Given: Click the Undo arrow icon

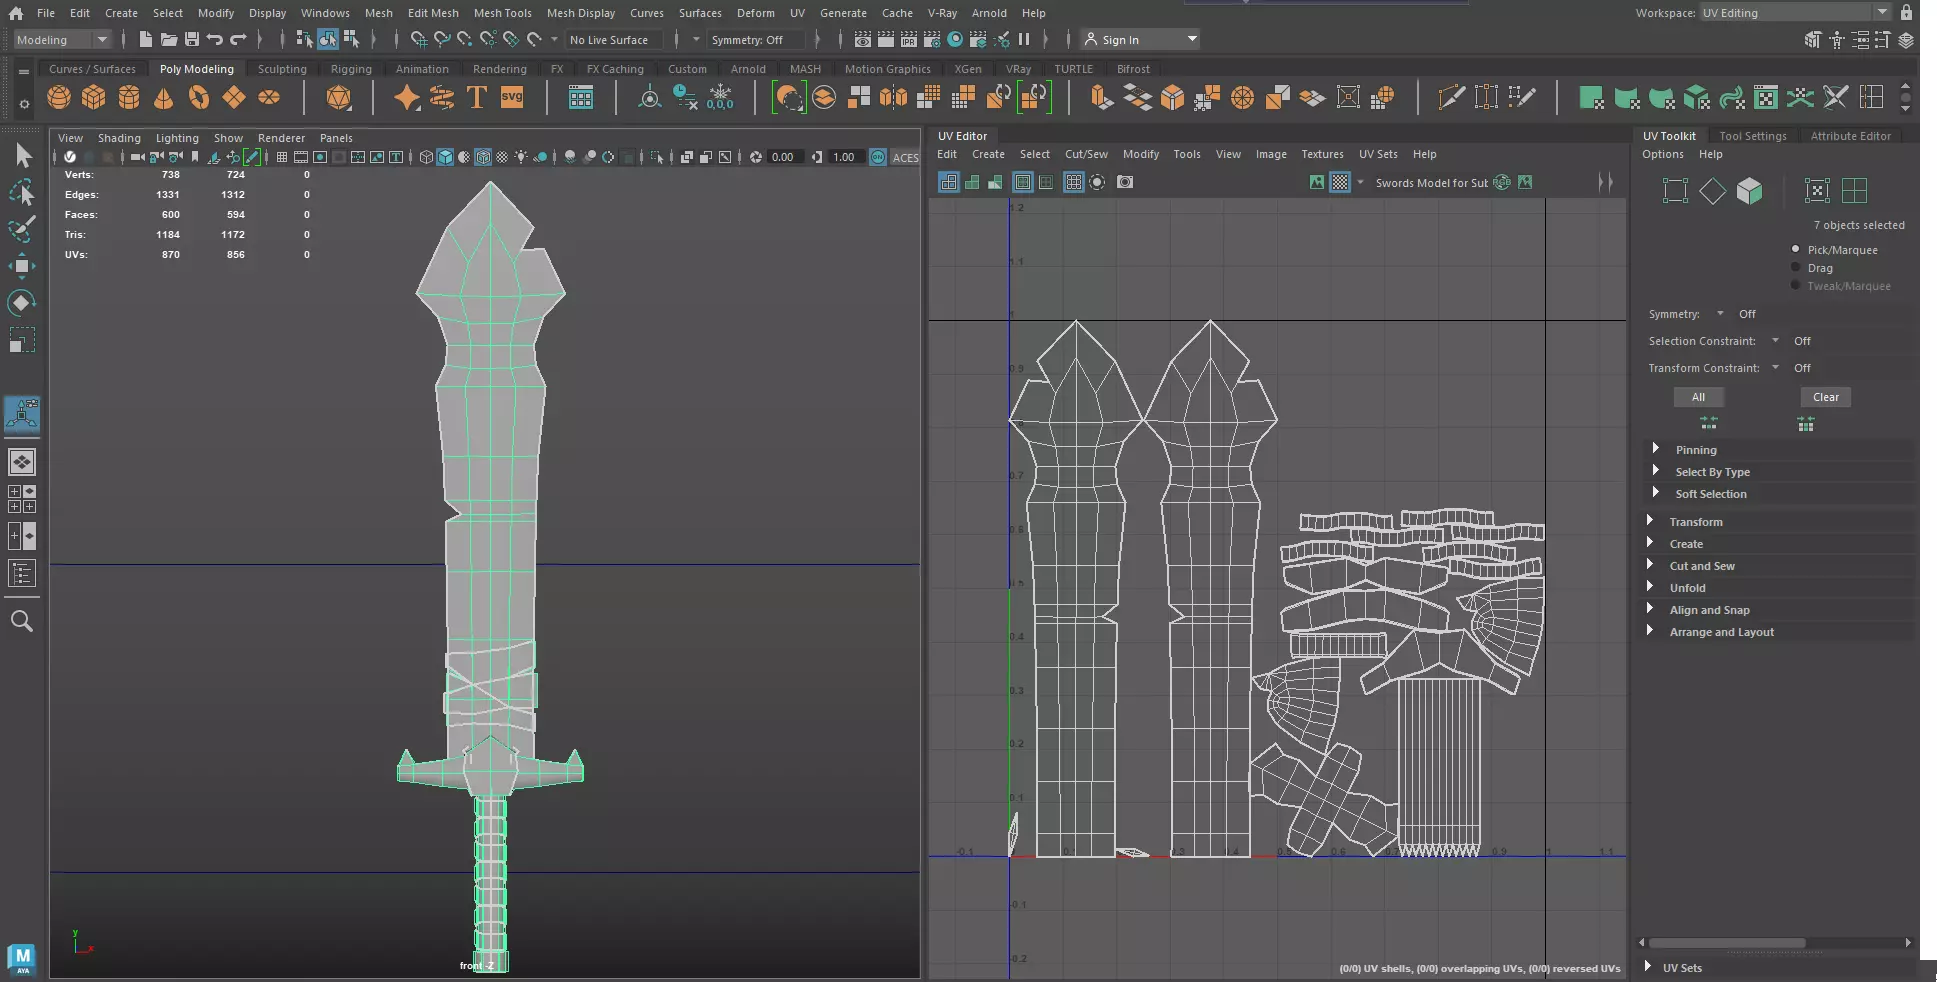Looking at the screenshot, I should (215, 39).
